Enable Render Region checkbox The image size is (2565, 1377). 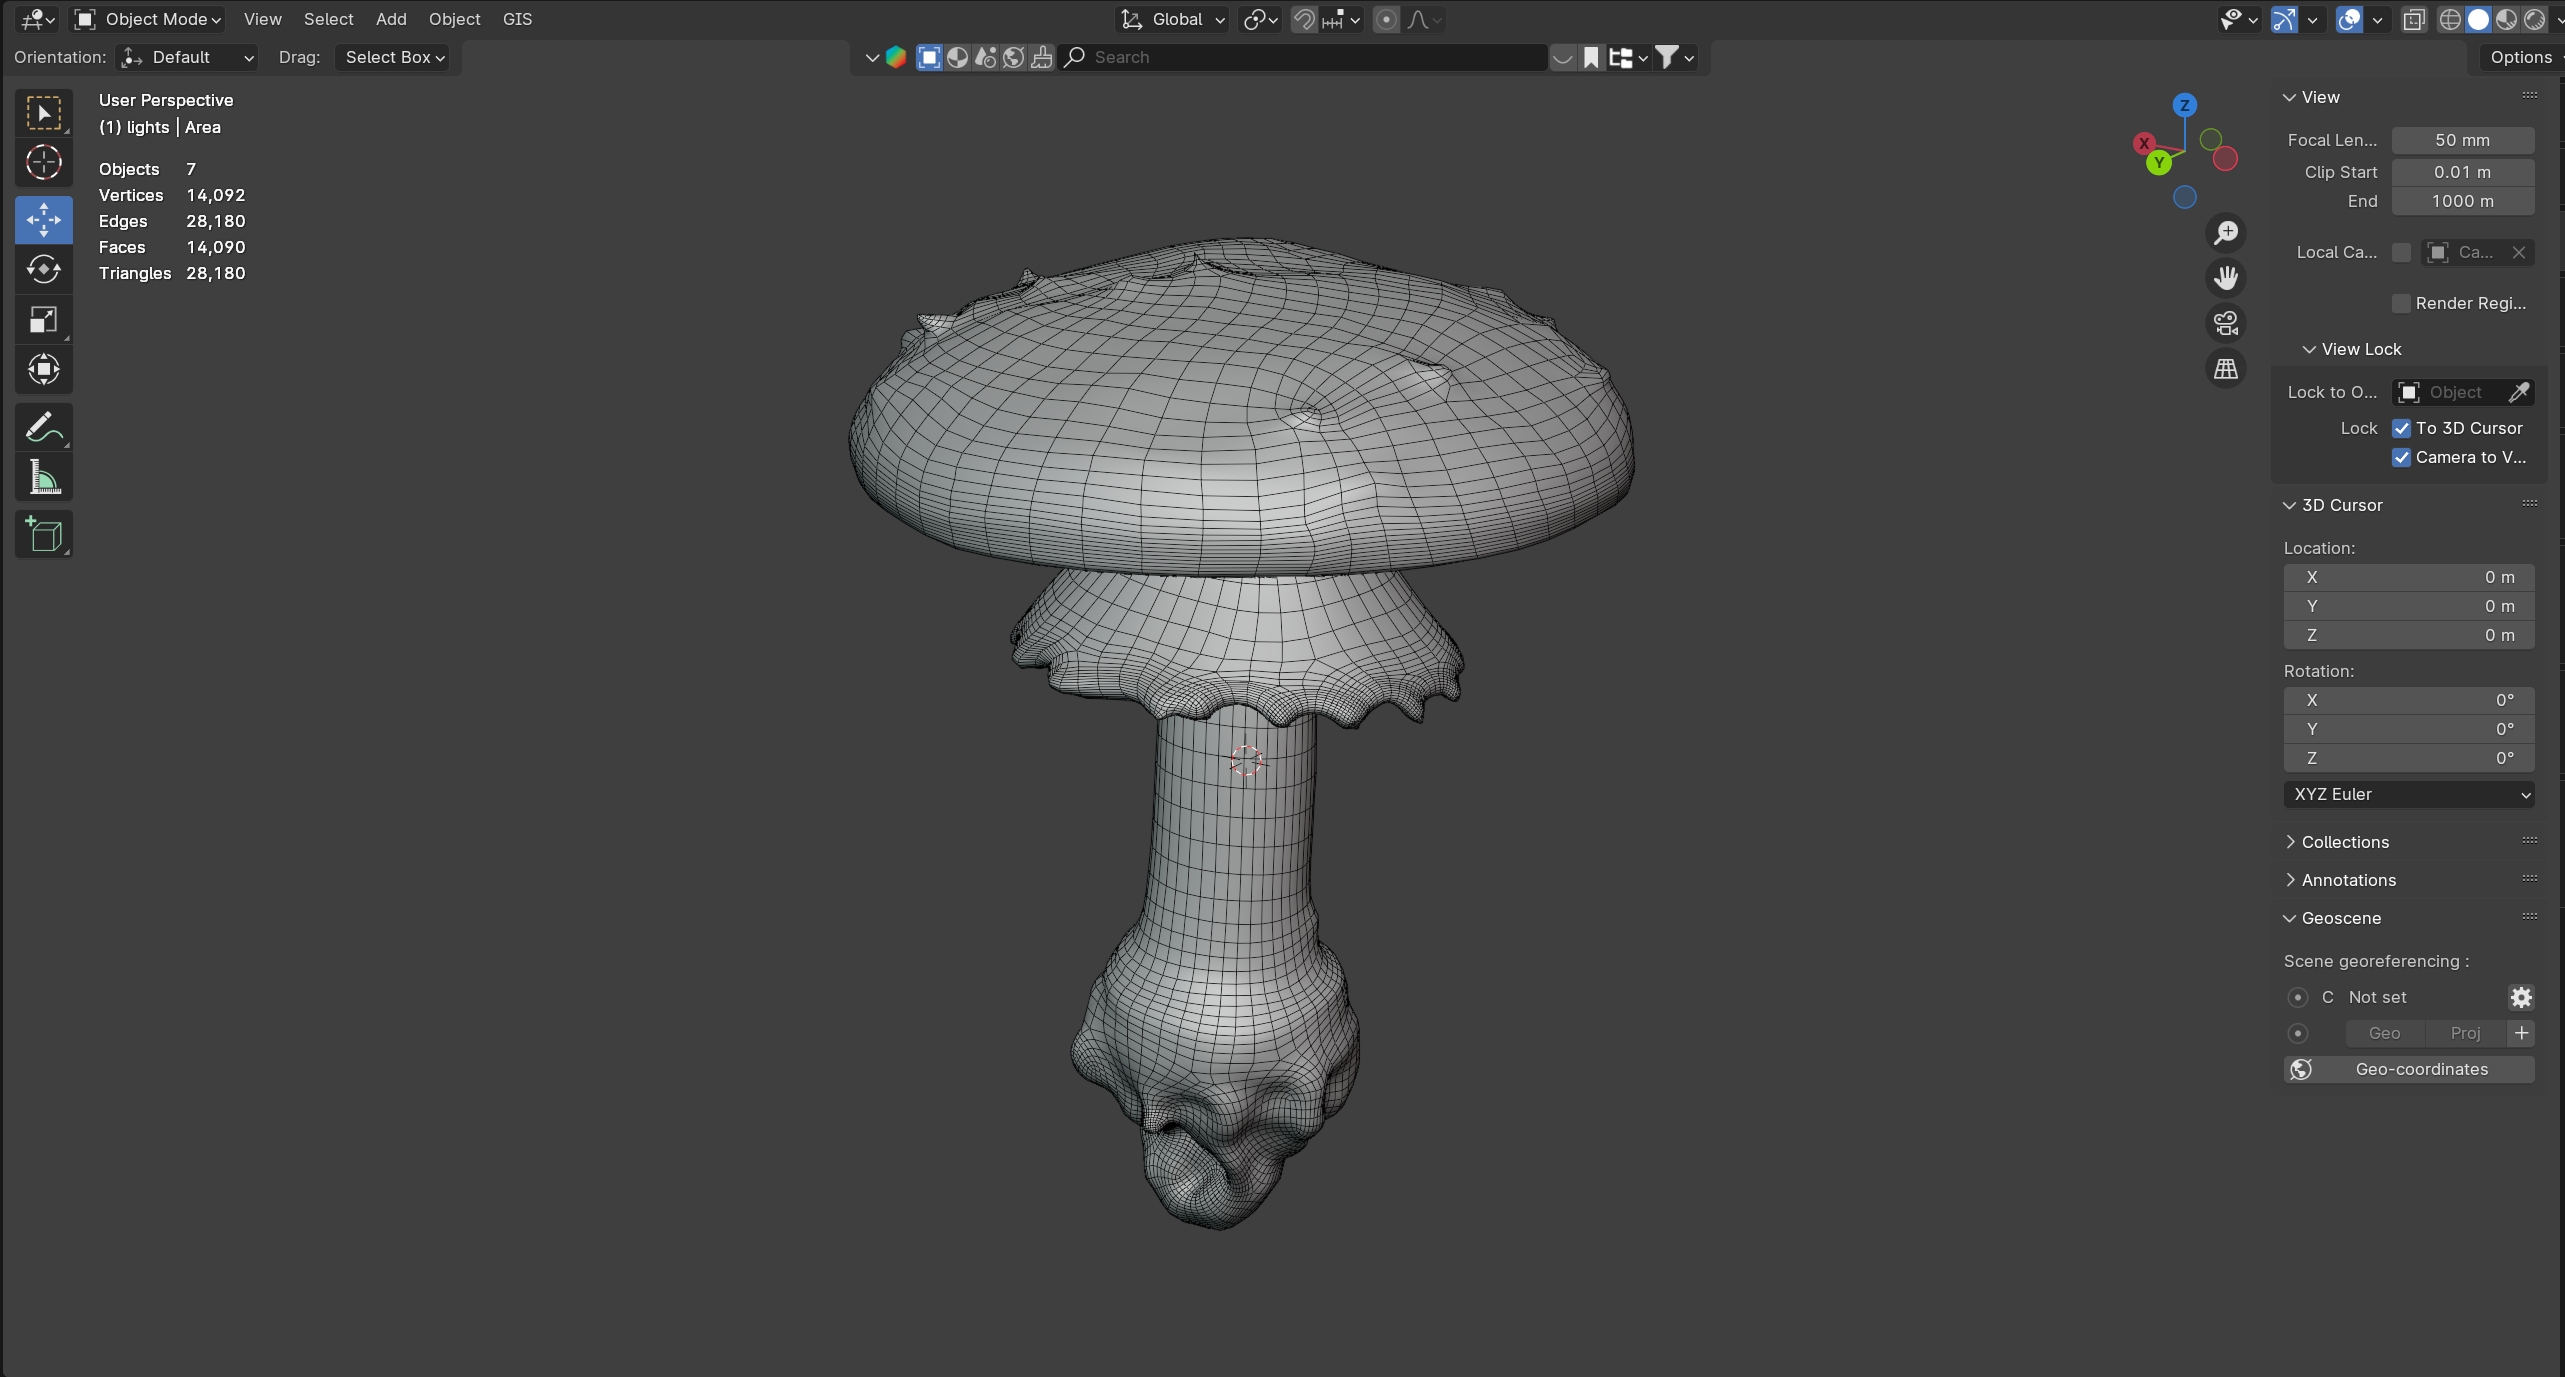point(2401,303)
